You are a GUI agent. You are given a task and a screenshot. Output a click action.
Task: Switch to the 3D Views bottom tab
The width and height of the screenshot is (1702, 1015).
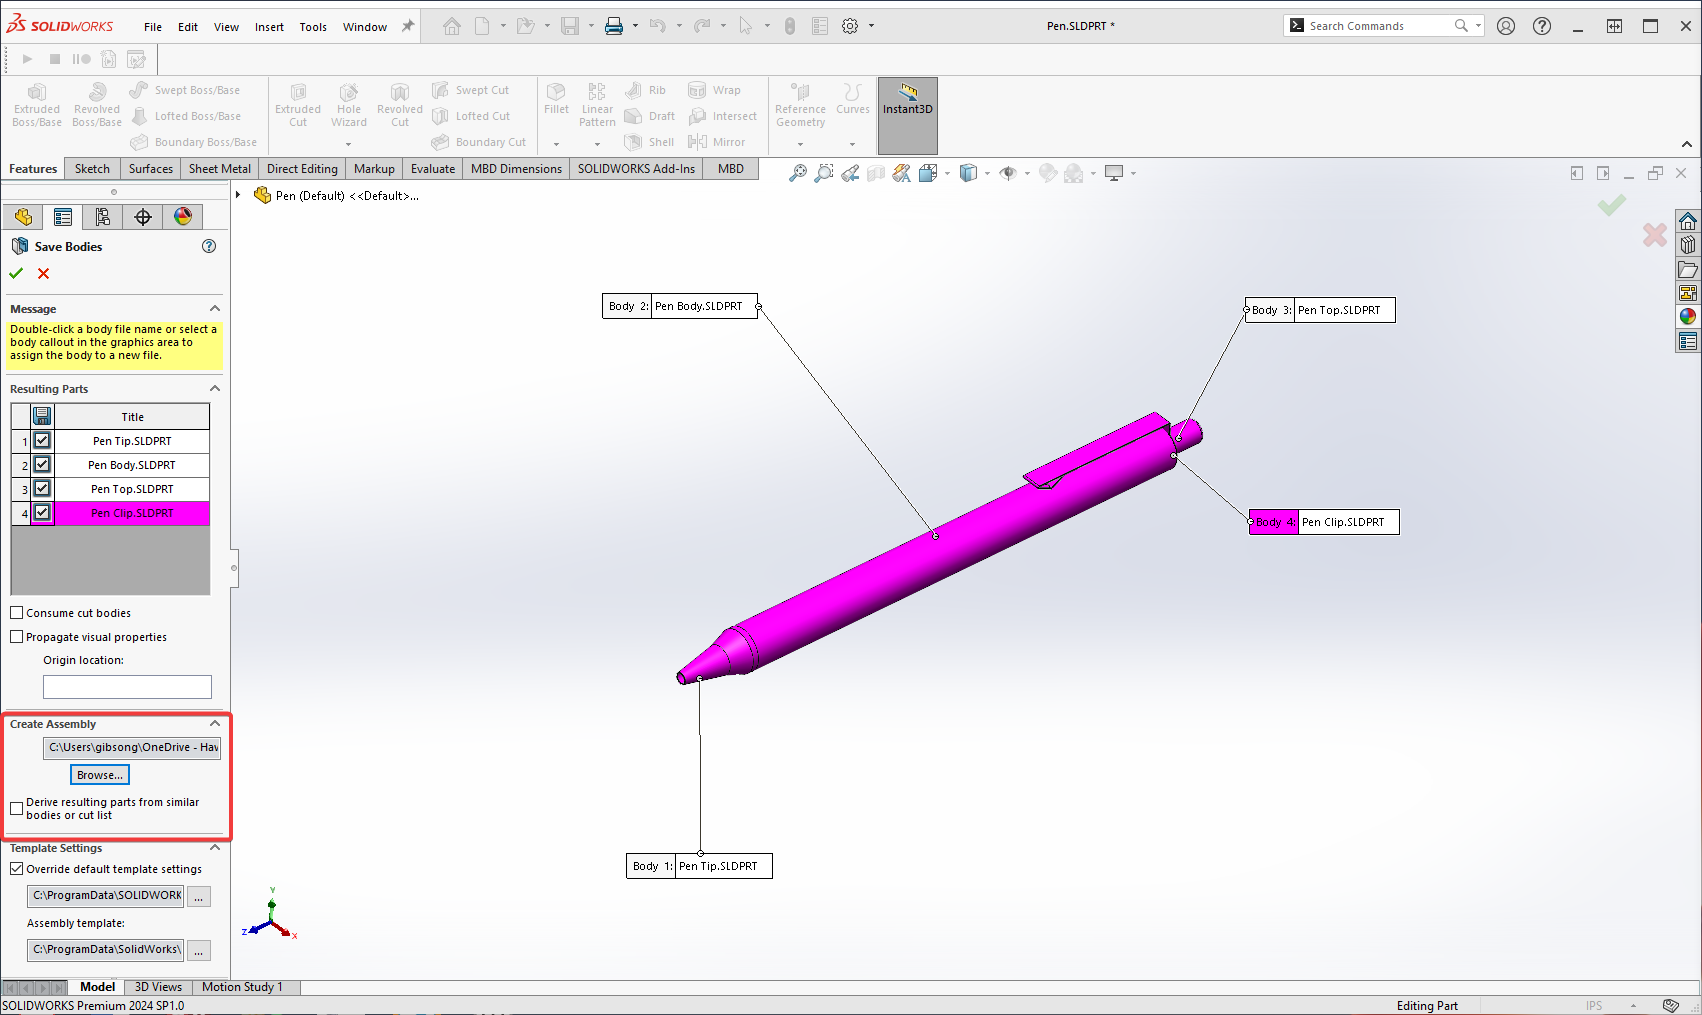pyautogui.click(x=158, y=987)
